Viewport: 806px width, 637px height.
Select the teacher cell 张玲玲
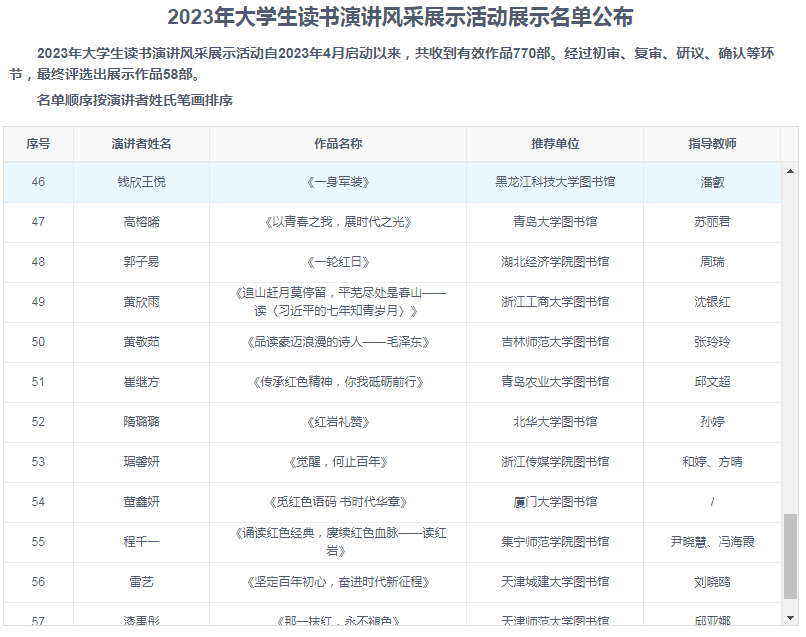coord(712,342)
